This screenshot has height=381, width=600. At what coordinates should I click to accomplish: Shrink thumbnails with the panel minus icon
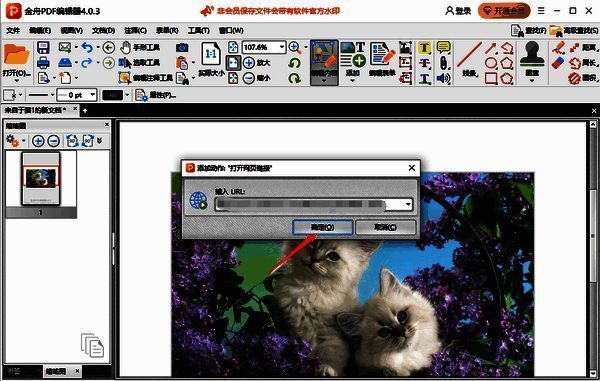pyautogui.click(x=54, y=141)
